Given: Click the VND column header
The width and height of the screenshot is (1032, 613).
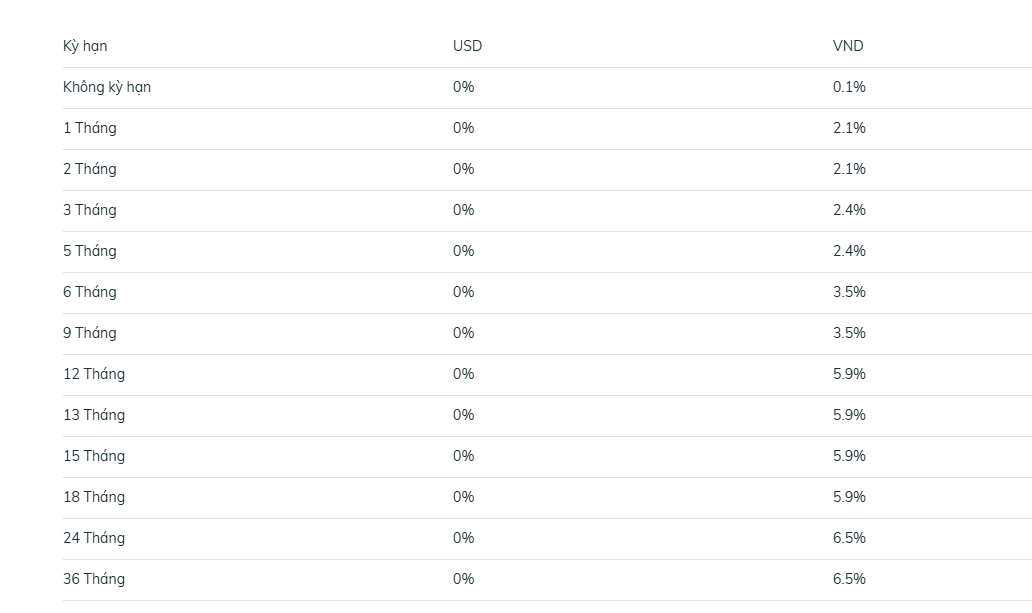Looking at the screenshot, I should coord(848,47).
